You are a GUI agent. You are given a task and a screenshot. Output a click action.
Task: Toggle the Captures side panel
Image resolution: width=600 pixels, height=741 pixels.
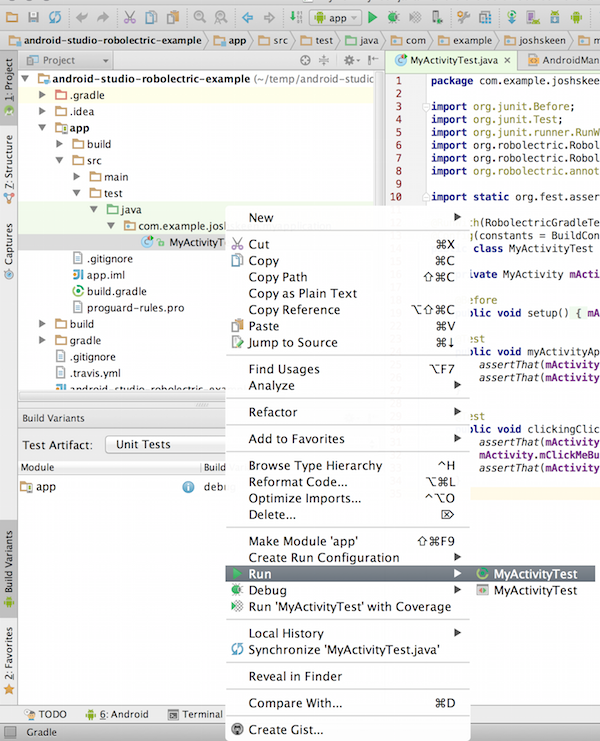pyautogui.click(x=9, y=251)
